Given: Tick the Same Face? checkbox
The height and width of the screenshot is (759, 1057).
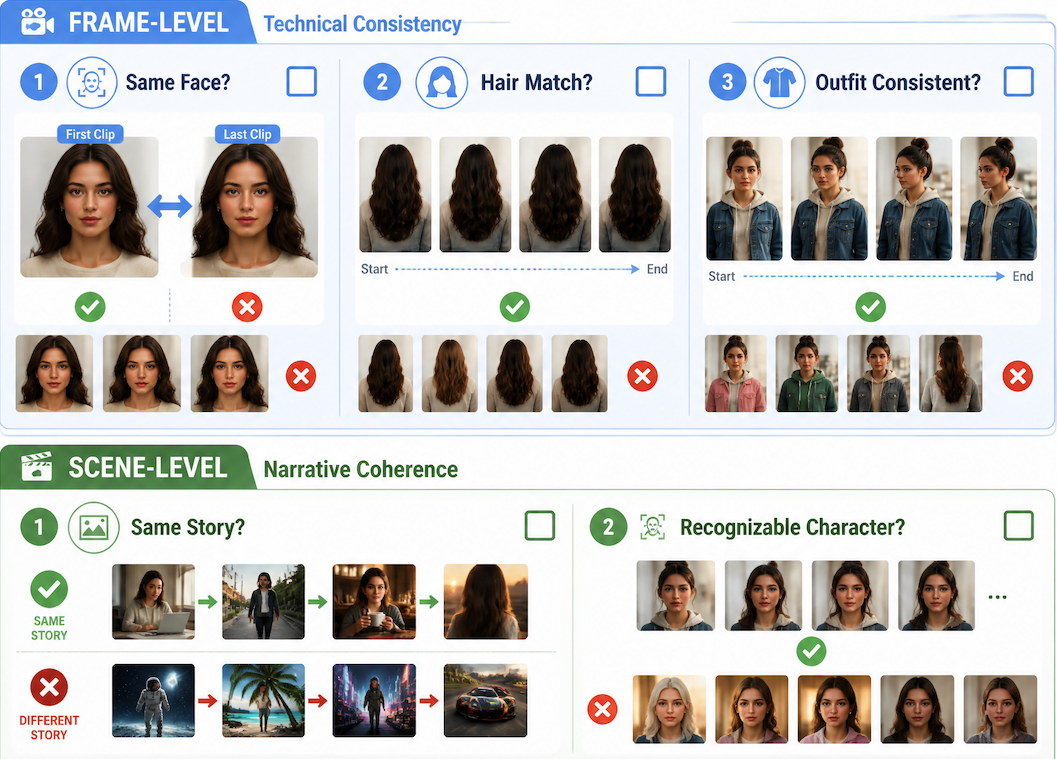Looking at the screenshot, I should [301, 82].
